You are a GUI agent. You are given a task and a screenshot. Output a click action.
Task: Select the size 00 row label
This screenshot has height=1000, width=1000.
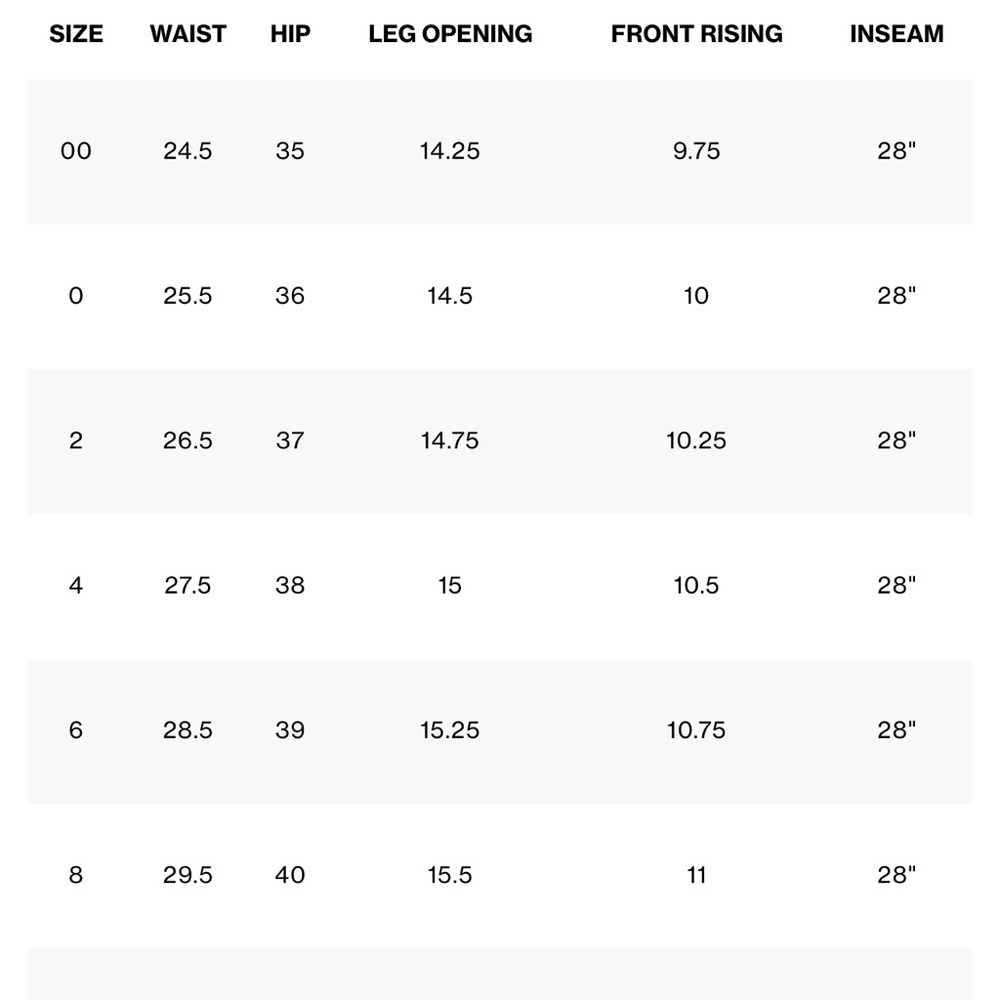pyautogui.click(x=76, y=151)
